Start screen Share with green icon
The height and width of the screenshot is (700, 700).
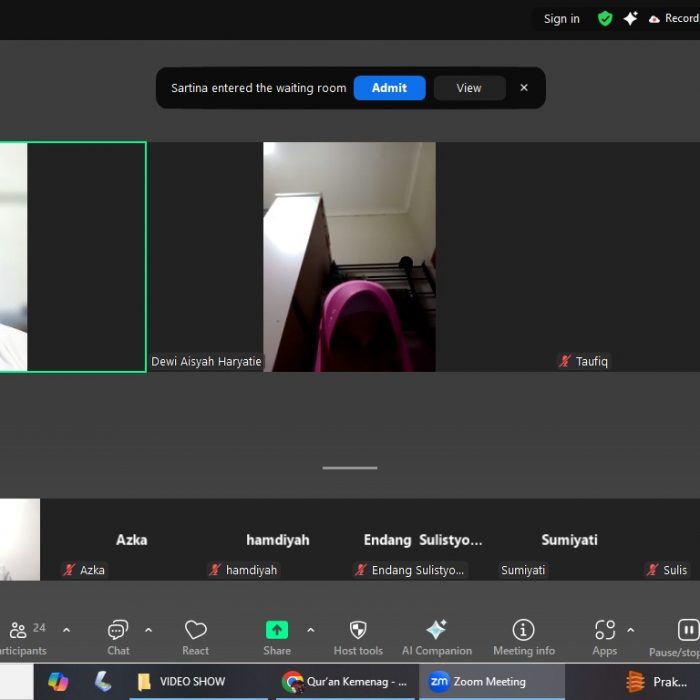pos(277,630)
